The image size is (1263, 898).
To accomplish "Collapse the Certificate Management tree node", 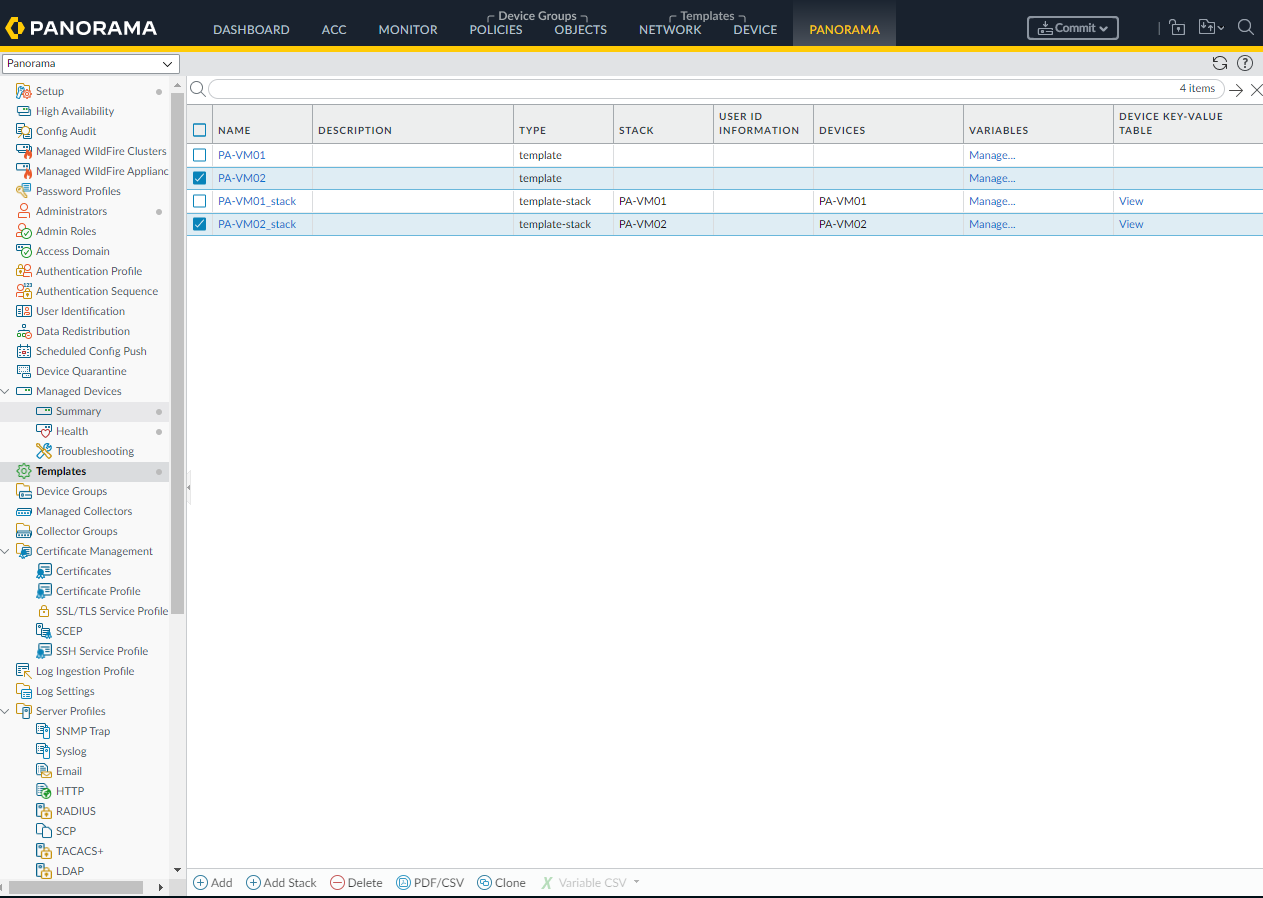I will [x=6, y=551].
